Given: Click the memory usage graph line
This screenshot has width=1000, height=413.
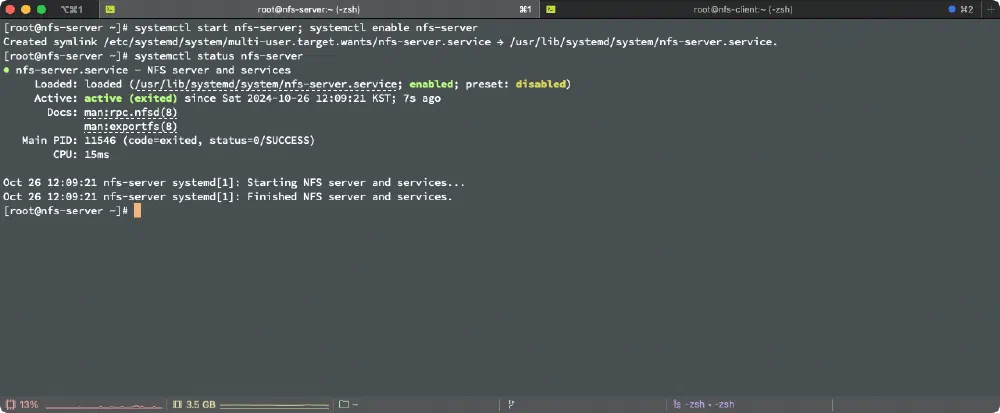Looking at the screenshot, I should pos(274,406).
